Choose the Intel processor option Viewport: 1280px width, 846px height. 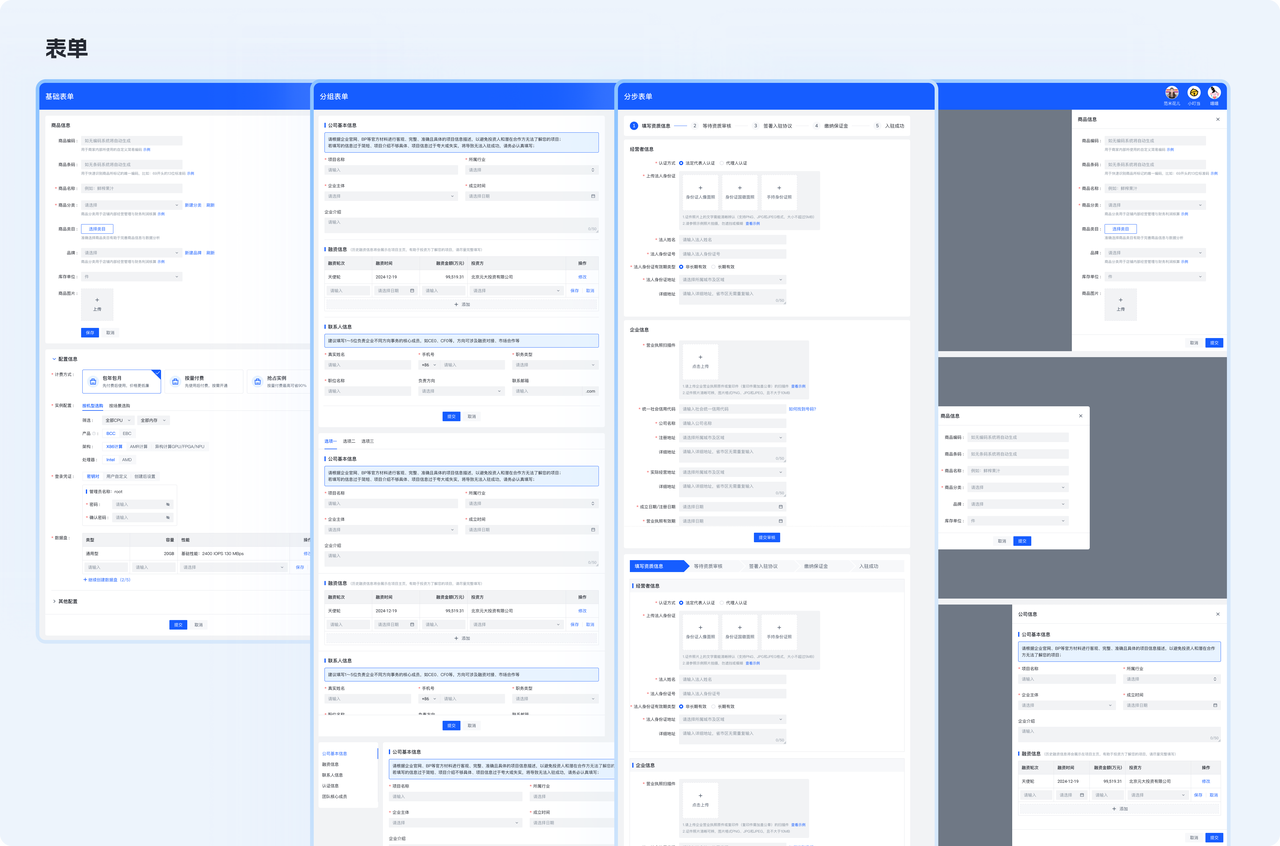[111, 460]
